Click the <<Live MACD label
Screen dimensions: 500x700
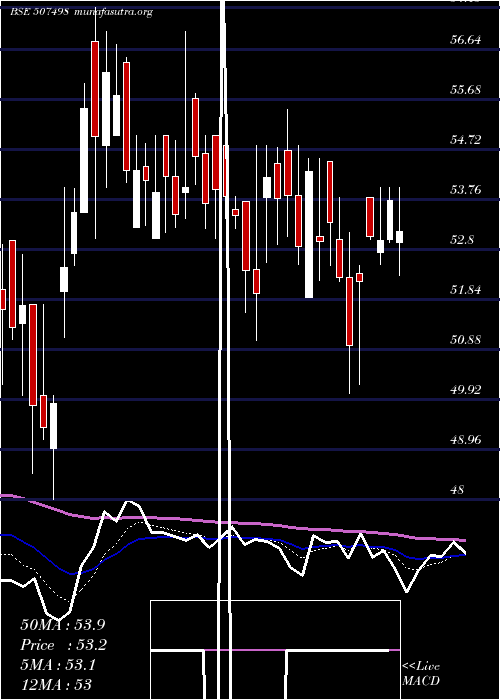pos(421,674)
